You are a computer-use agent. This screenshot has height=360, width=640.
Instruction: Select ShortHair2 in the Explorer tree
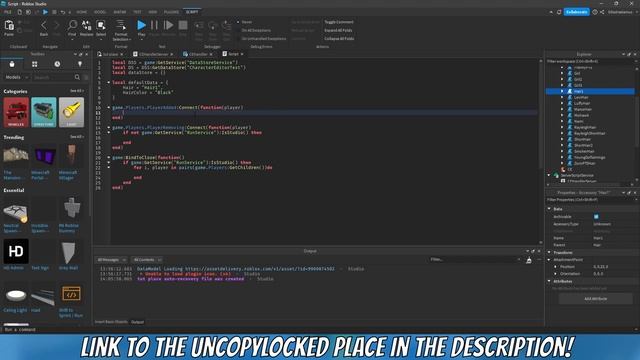click(x=583, y=145)
